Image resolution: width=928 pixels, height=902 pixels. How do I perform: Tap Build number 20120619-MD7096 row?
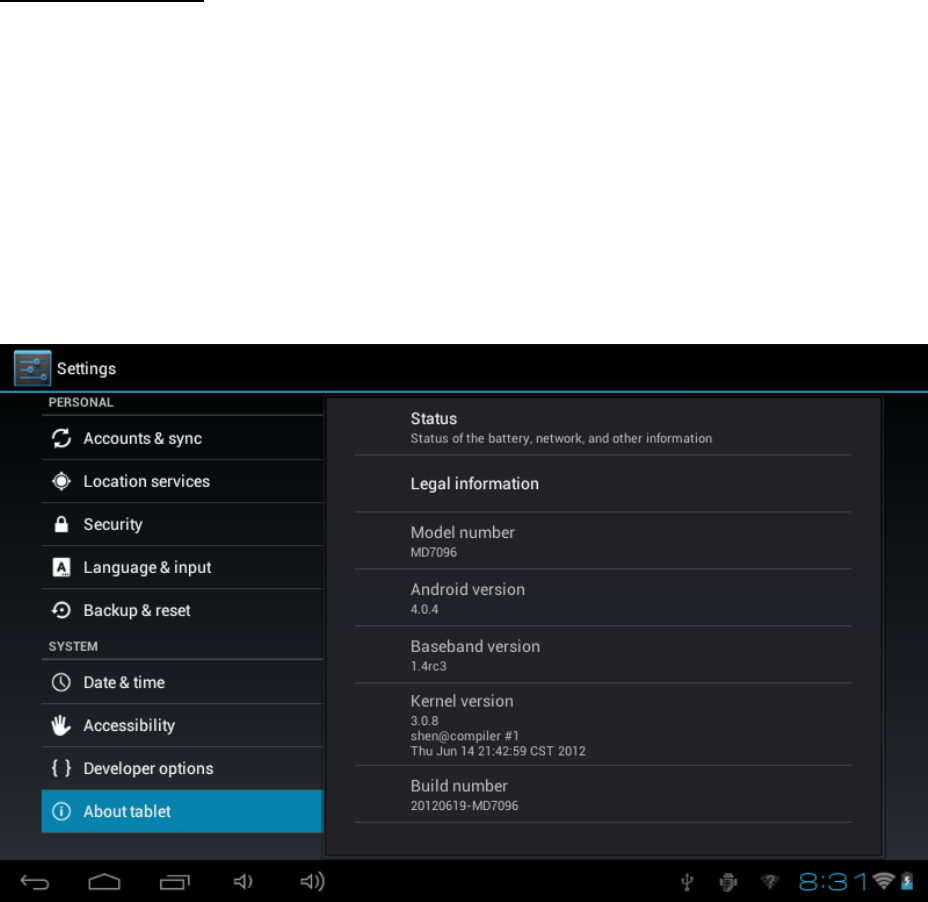click(x=602, y=794)
